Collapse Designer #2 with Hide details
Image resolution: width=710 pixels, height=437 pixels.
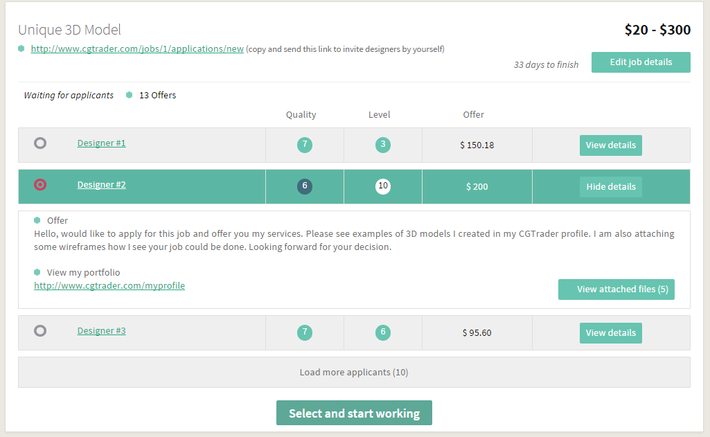click(x=610, y=187)
